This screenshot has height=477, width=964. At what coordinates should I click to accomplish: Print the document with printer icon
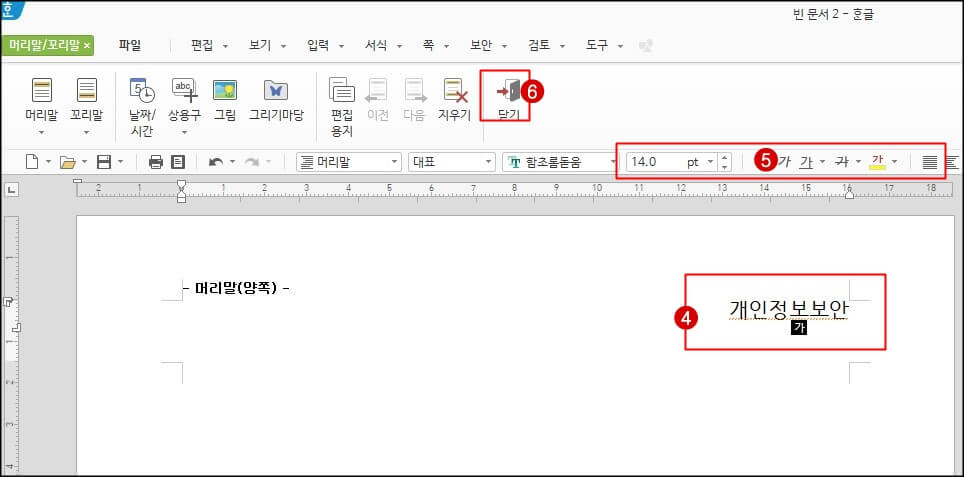156,162
